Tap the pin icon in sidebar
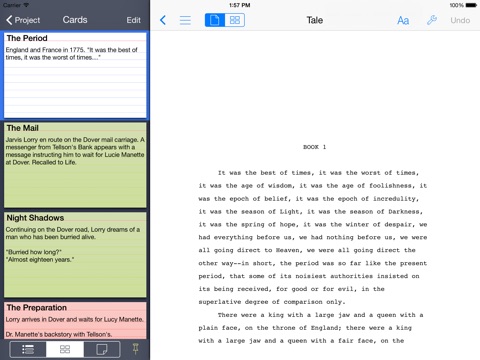 point(135,349)
